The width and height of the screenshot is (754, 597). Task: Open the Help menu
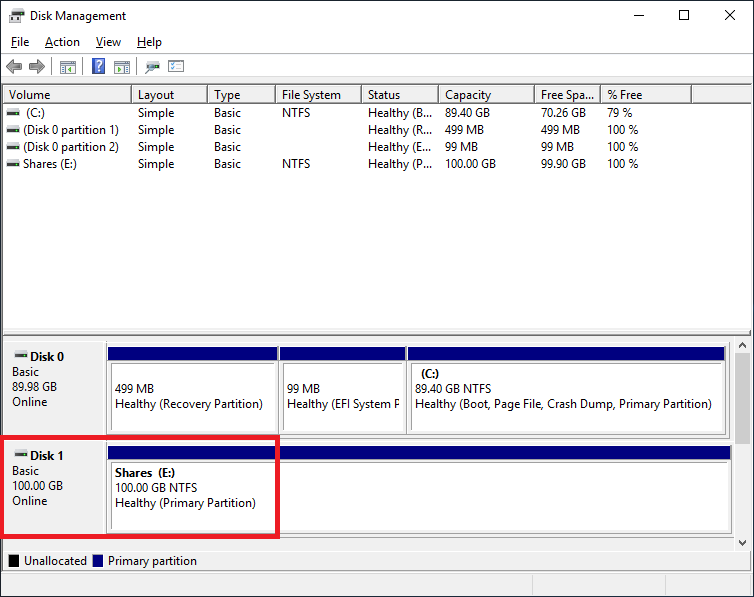[x=149, y=42]
